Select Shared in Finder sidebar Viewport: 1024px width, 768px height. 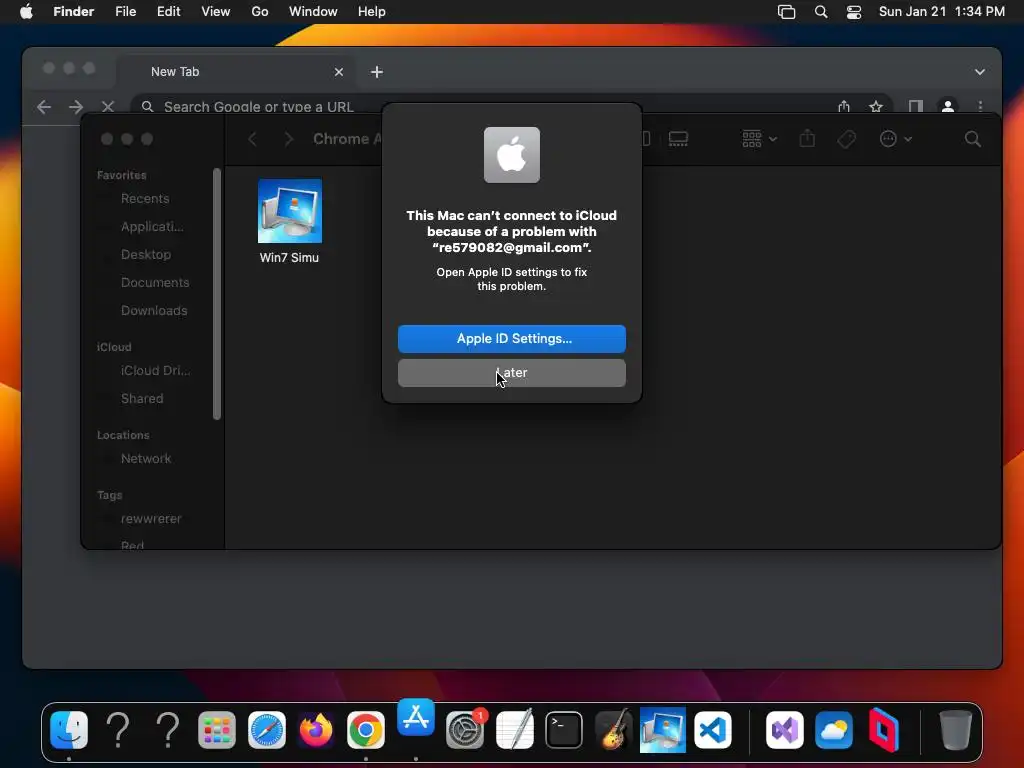click(142, 398)
